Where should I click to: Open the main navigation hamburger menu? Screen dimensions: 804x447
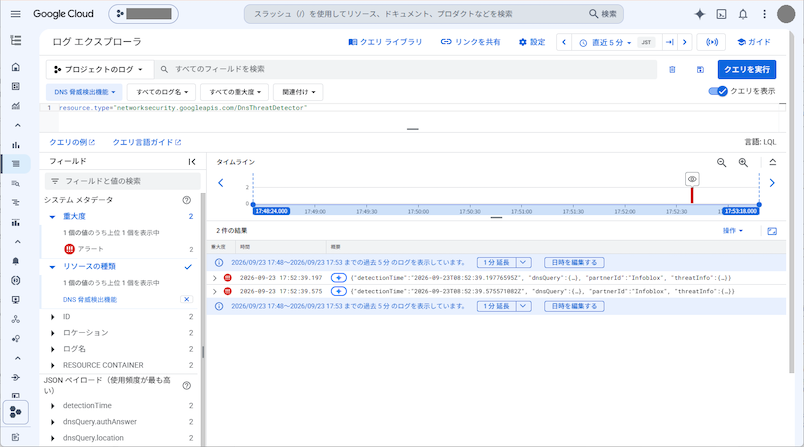[15, 14]
